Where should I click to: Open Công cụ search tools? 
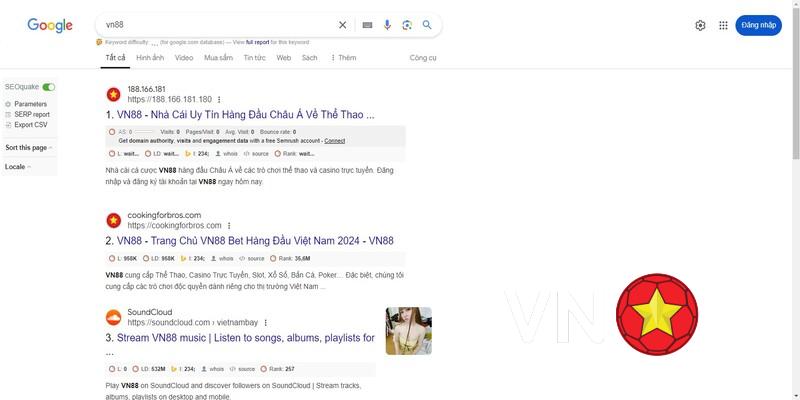coord(423,58)
